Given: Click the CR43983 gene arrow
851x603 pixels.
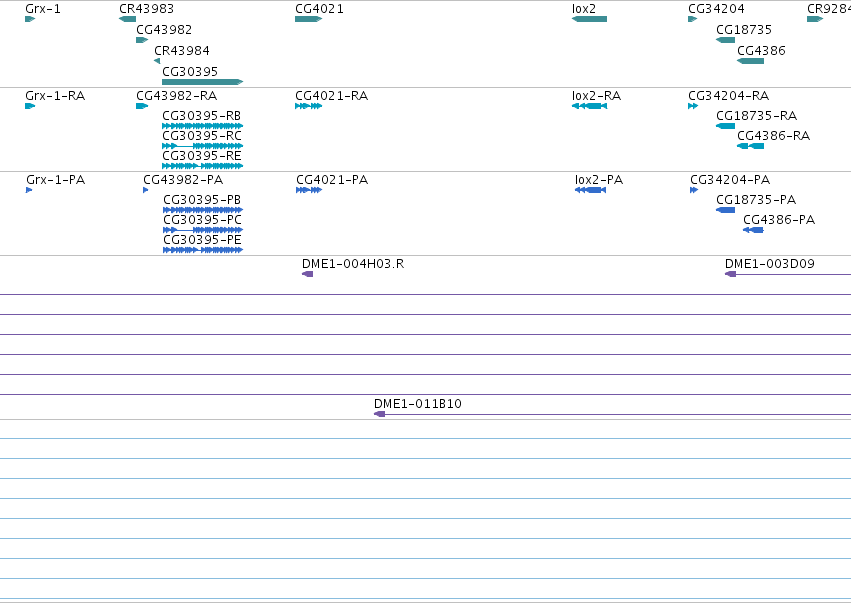Looking at the screenshot, I should (x=128, y=19).
